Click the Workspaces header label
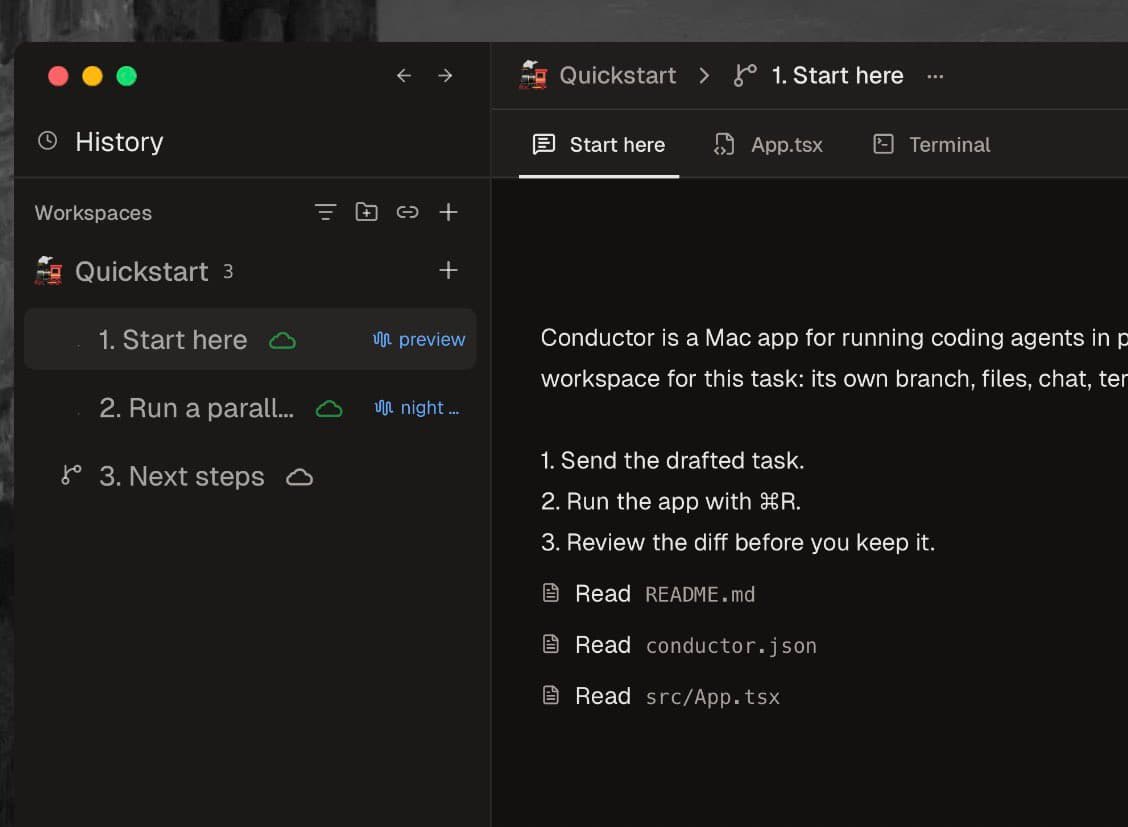The image size is (1128, 827). click(x=94, y=213)
